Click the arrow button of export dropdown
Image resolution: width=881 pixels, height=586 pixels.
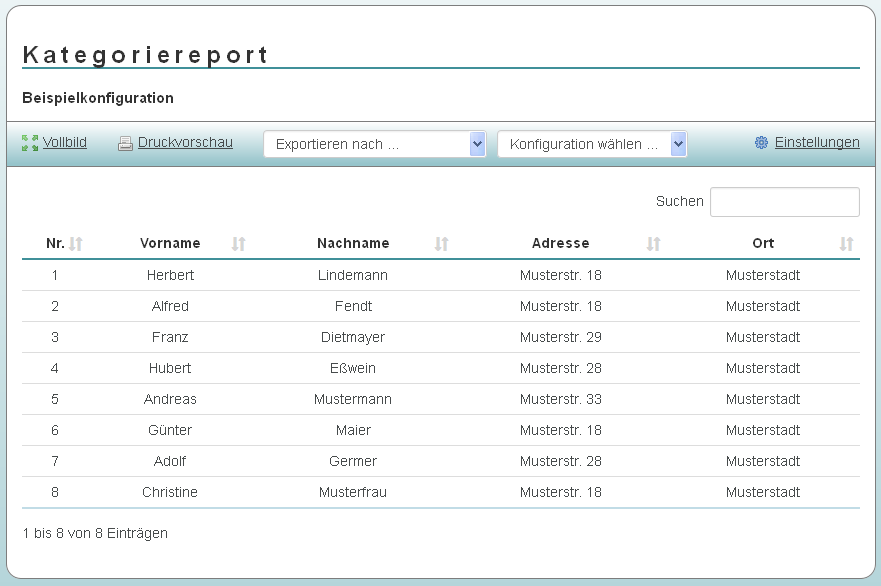coord(478,144)
